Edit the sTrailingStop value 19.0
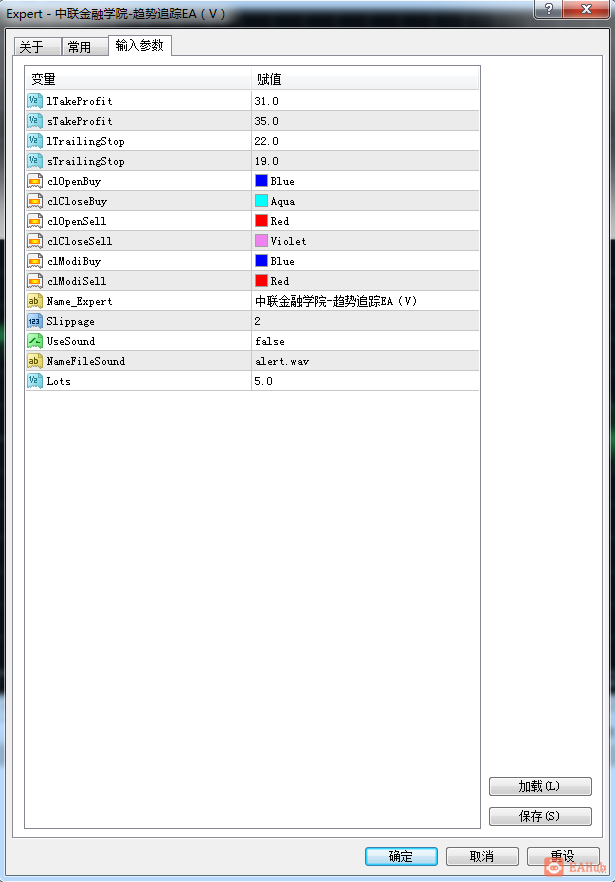Image resolution: width=615 pixels, height=882 pixels. (365, 161)
